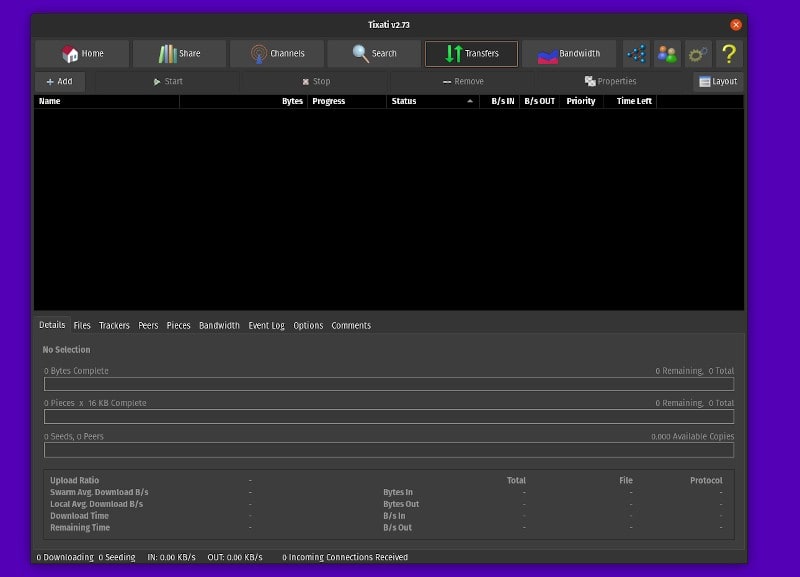Click "0 Remaining, 0 Total" beside Bytes Complete
Viewport: 800px width, 577px height.
pos(694,371)
